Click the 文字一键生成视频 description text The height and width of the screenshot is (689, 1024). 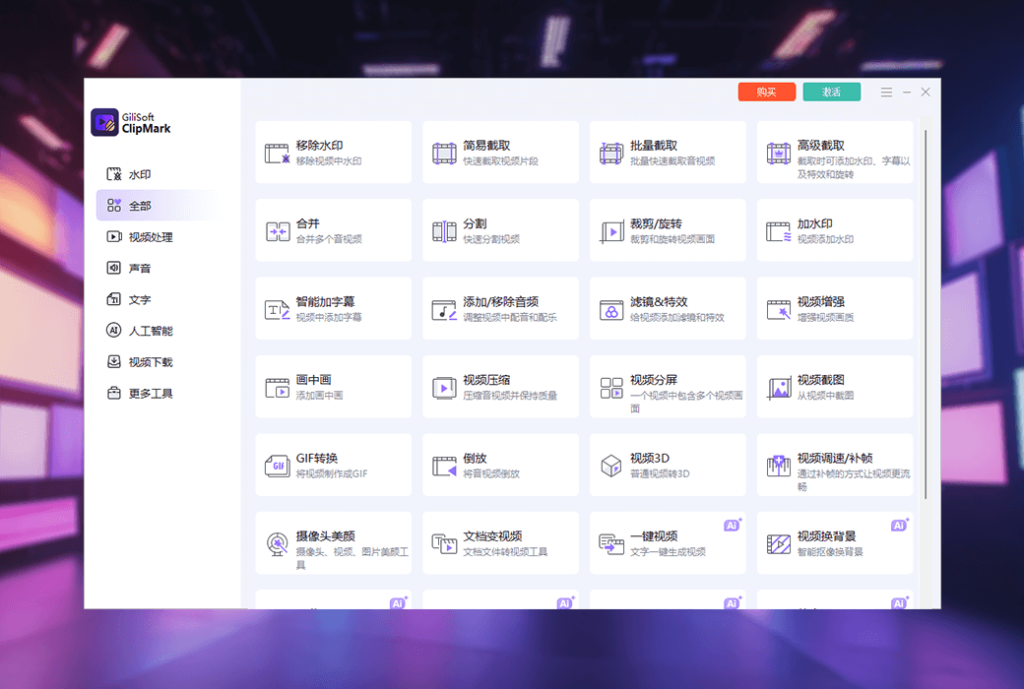667,552
